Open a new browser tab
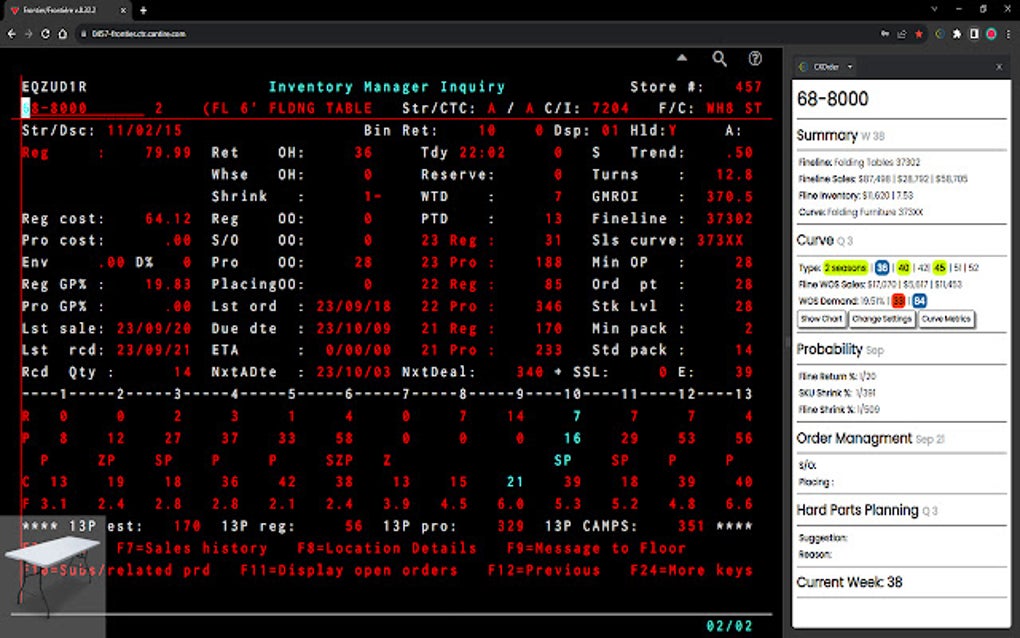The width and height of the screenshot is (1020, 638). pyautogui.click(x=143, y=10)
